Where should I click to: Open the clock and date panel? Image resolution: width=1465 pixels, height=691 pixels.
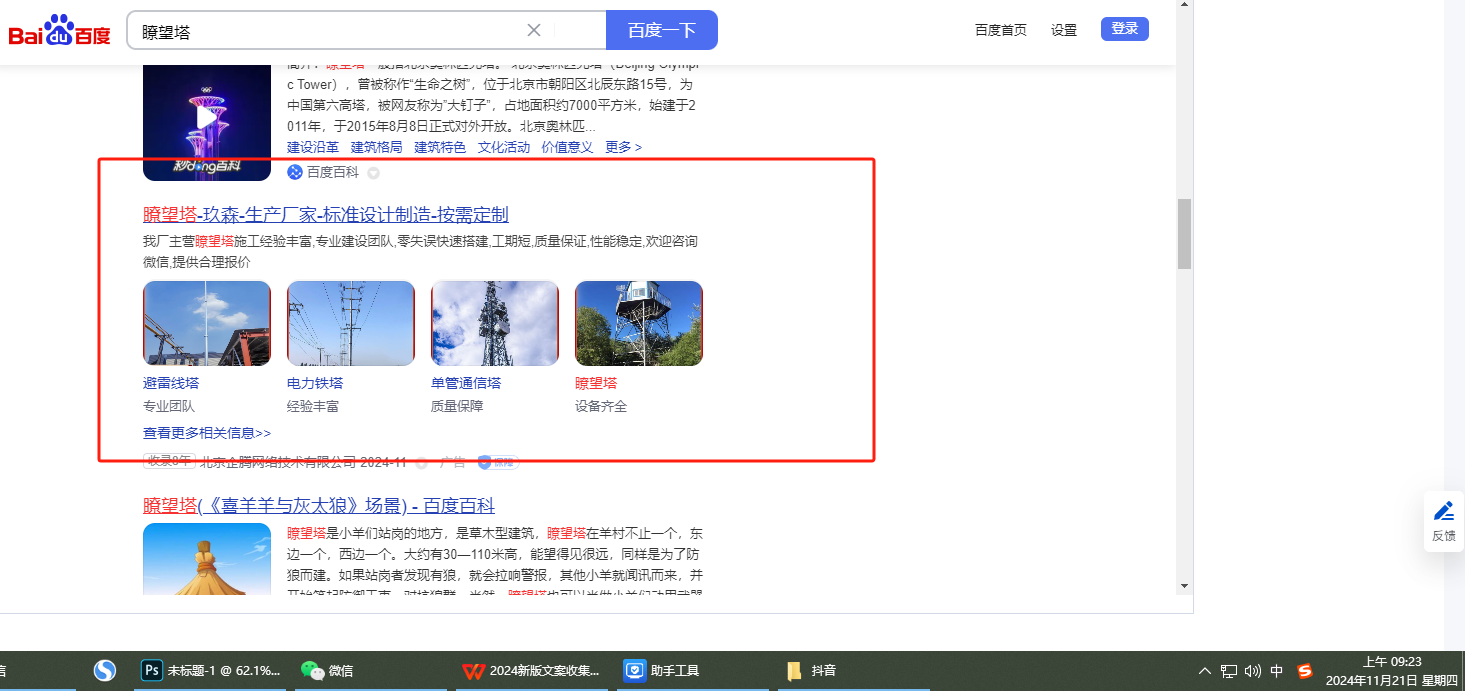(1392, 671)
